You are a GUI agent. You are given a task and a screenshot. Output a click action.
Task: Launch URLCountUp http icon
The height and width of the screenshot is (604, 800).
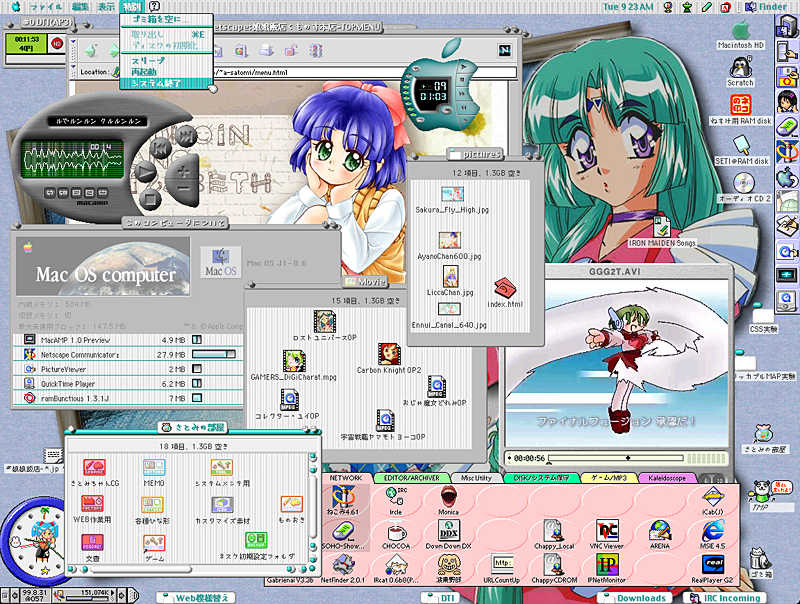pyautogui.click(x=502, y=564)
